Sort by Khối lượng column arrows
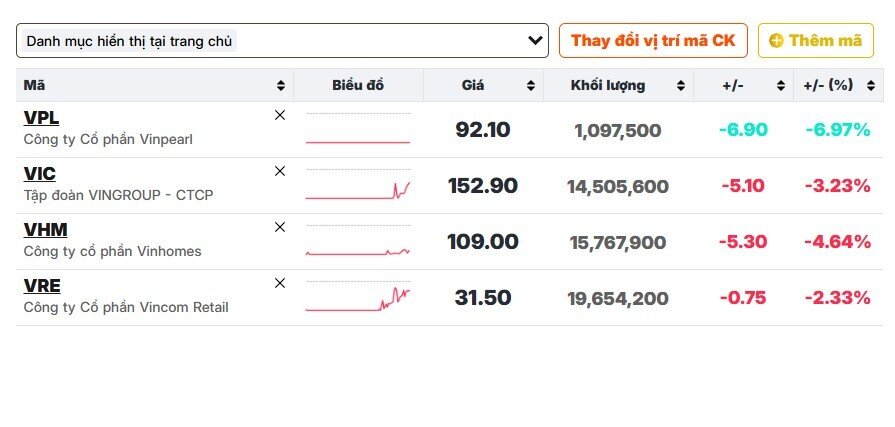Screen dimensions: 895x427 tap(681, 86)
